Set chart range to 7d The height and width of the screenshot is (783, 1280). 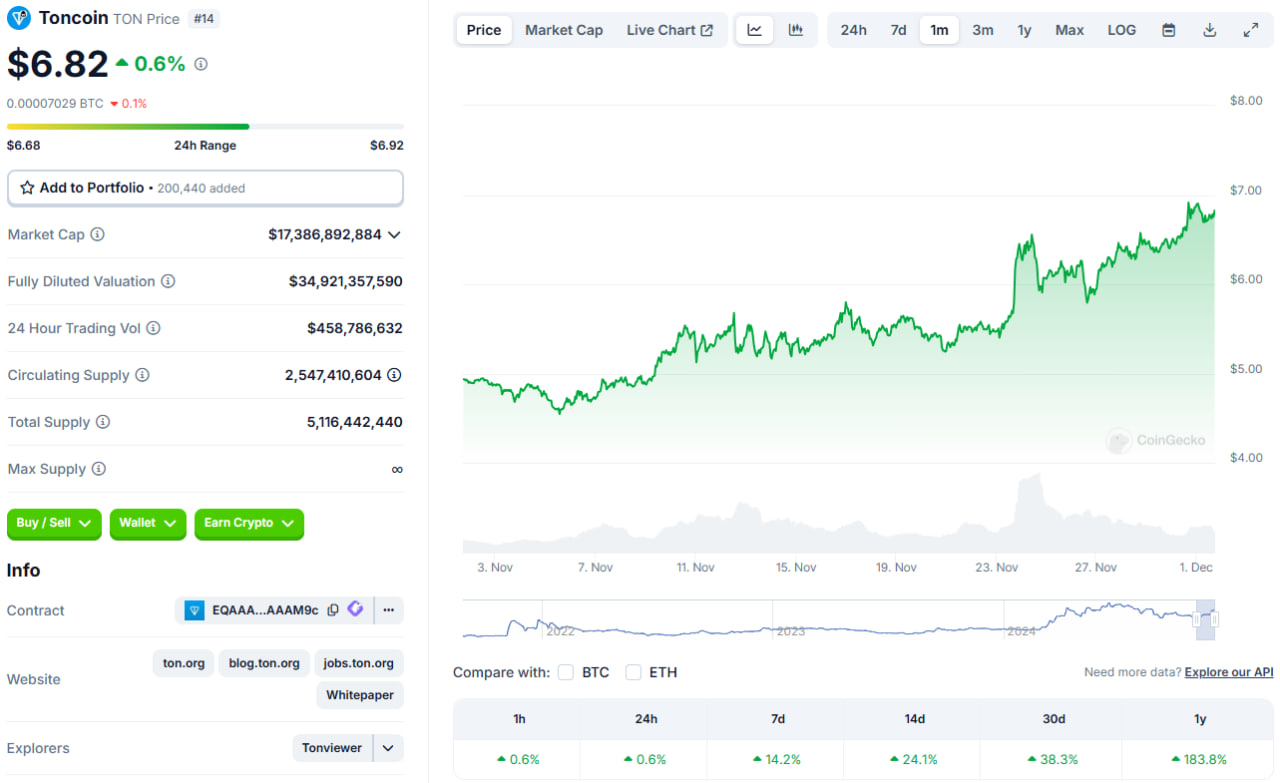(x=899, y=30)
